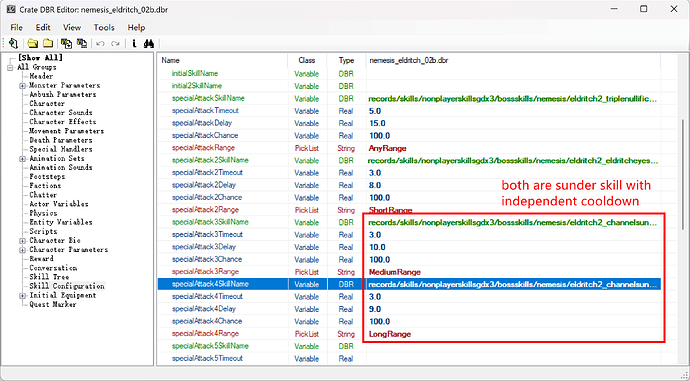Click the Type column header
690x381 pixels.
pos(346,61)
